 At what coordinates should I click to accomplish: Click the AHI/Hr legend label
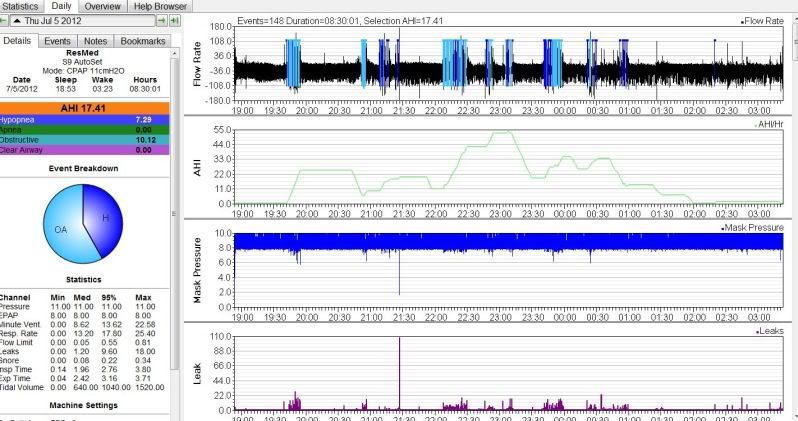(770, 124)
